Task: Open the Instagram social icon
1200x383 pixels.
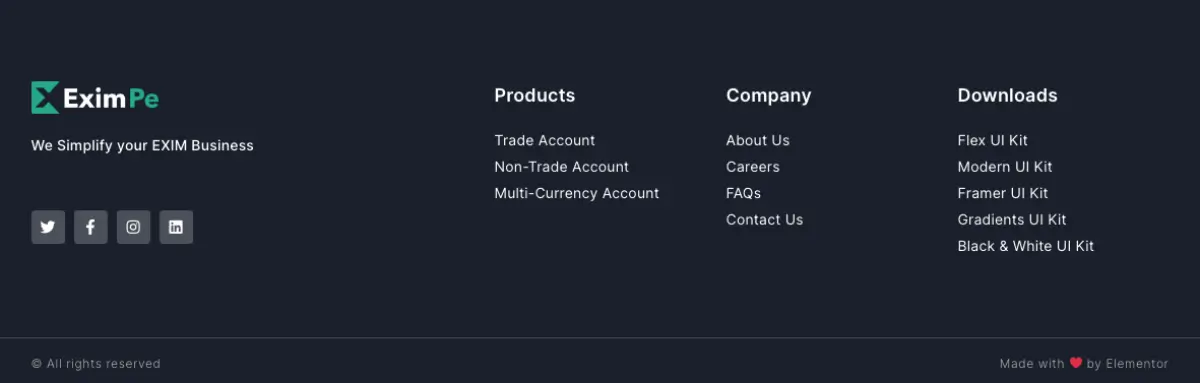Action: (133, 227)
